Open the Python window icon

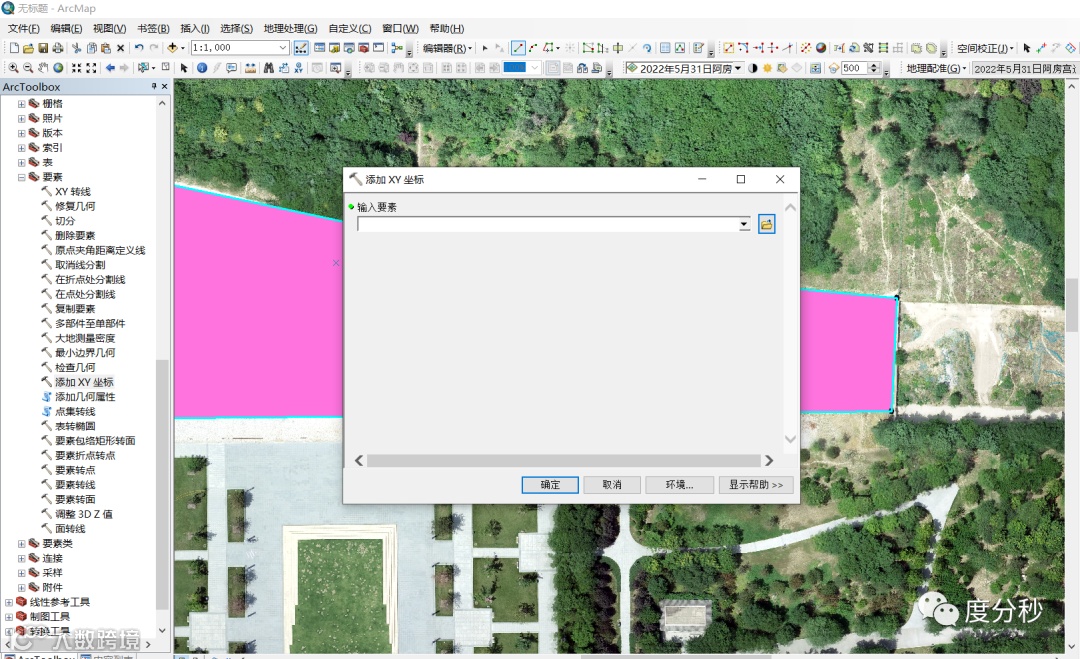pyautogui.click(x=378, y=48)
